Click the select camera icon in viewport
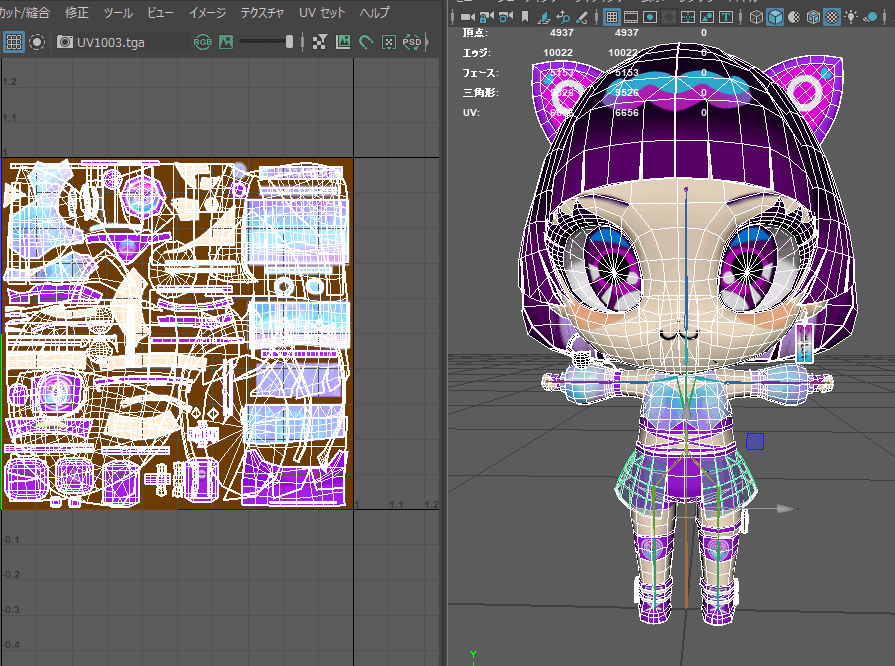Screen dimensions: 895x666 click(x=468, y=17)
